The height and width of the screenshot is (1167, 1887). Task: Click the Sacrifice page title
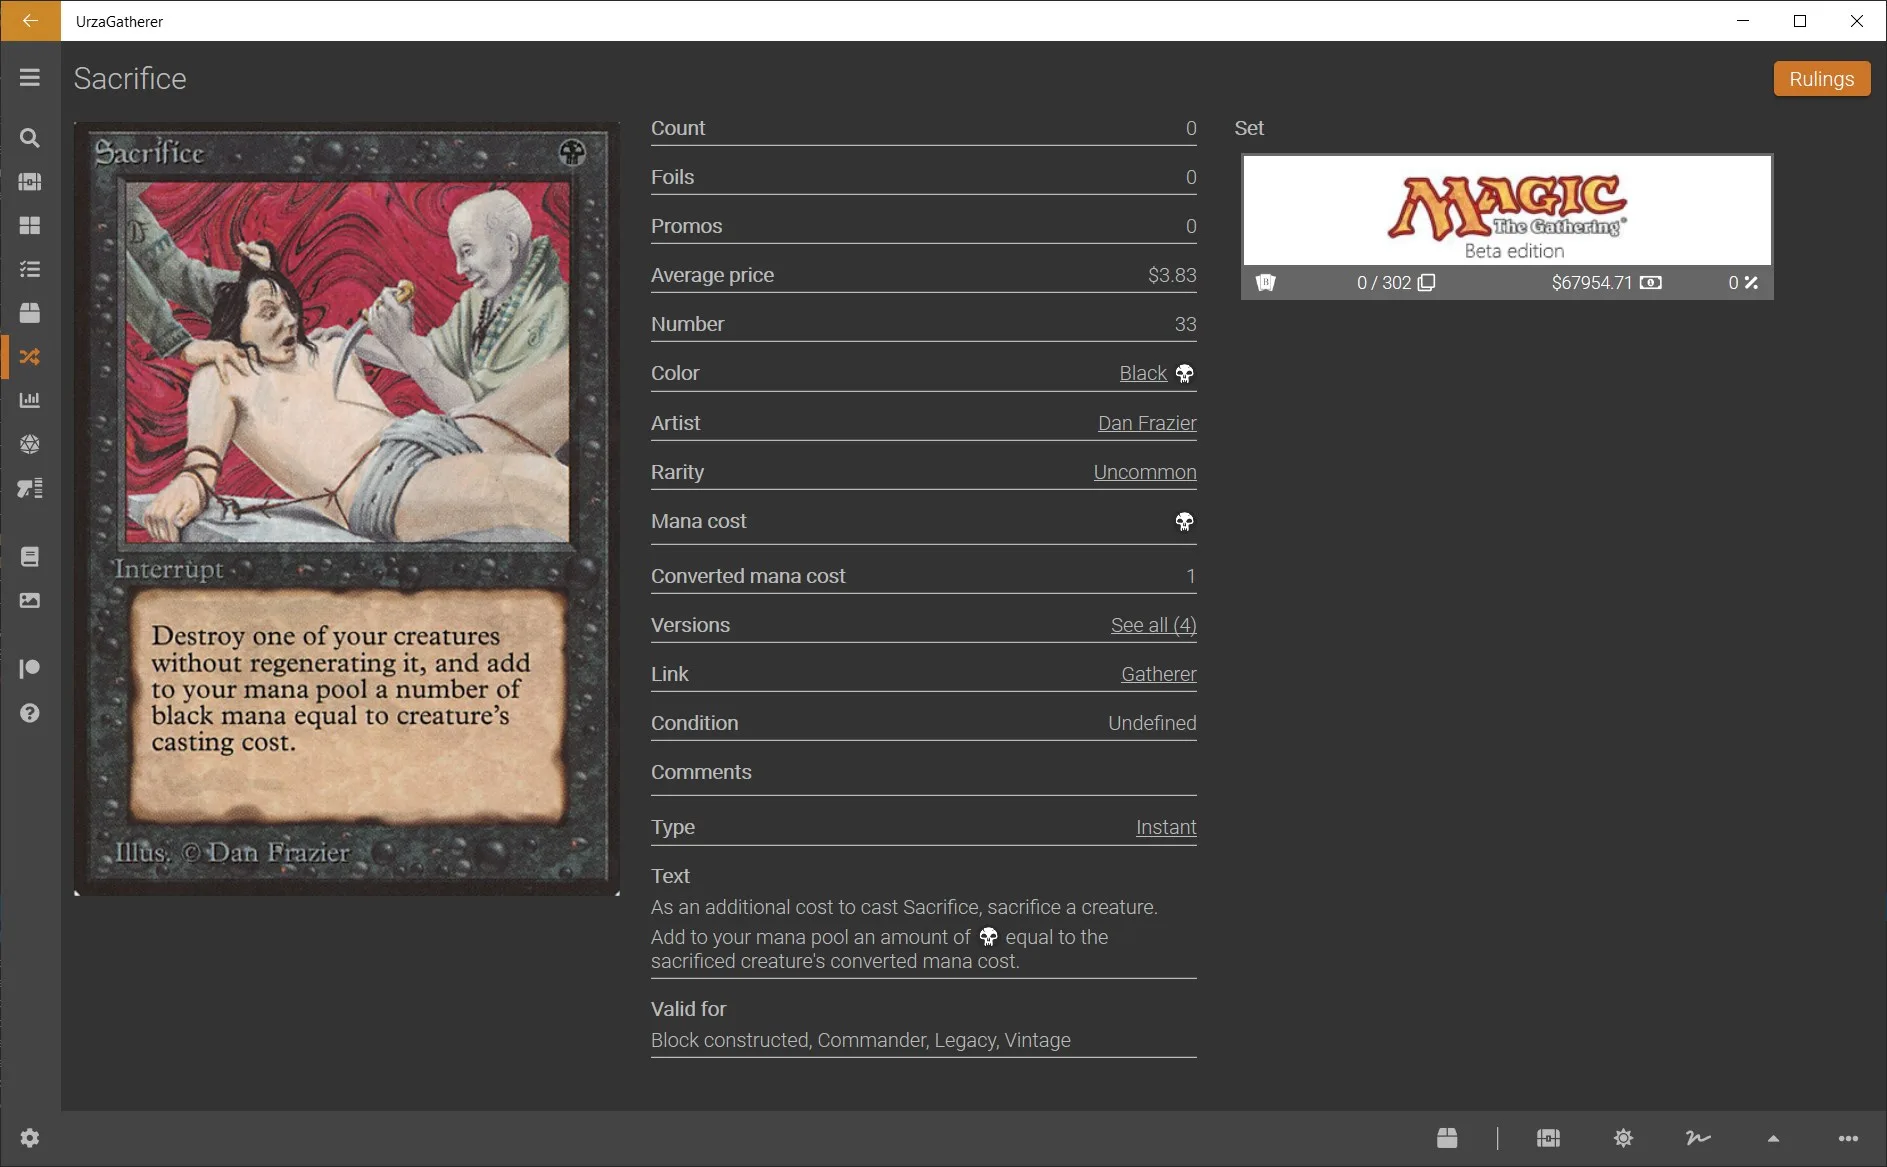pos(130,79)
